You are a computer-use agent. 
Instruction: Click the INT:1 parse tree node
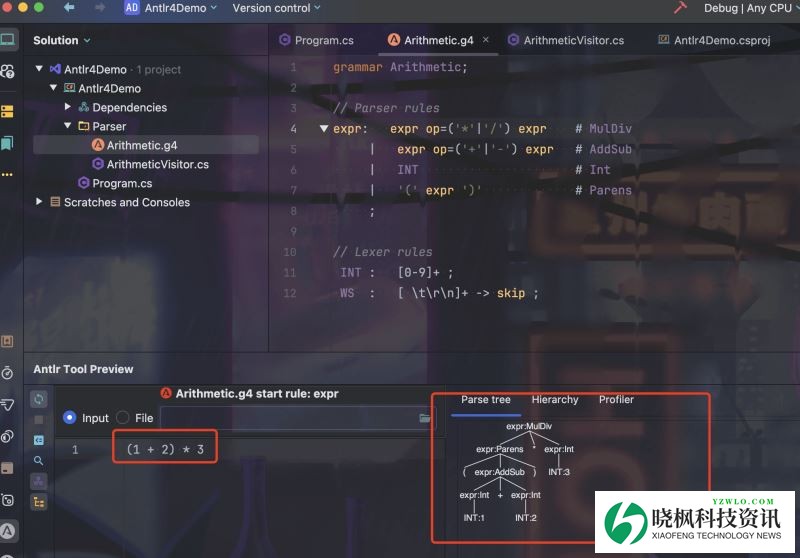pos(474,518)
